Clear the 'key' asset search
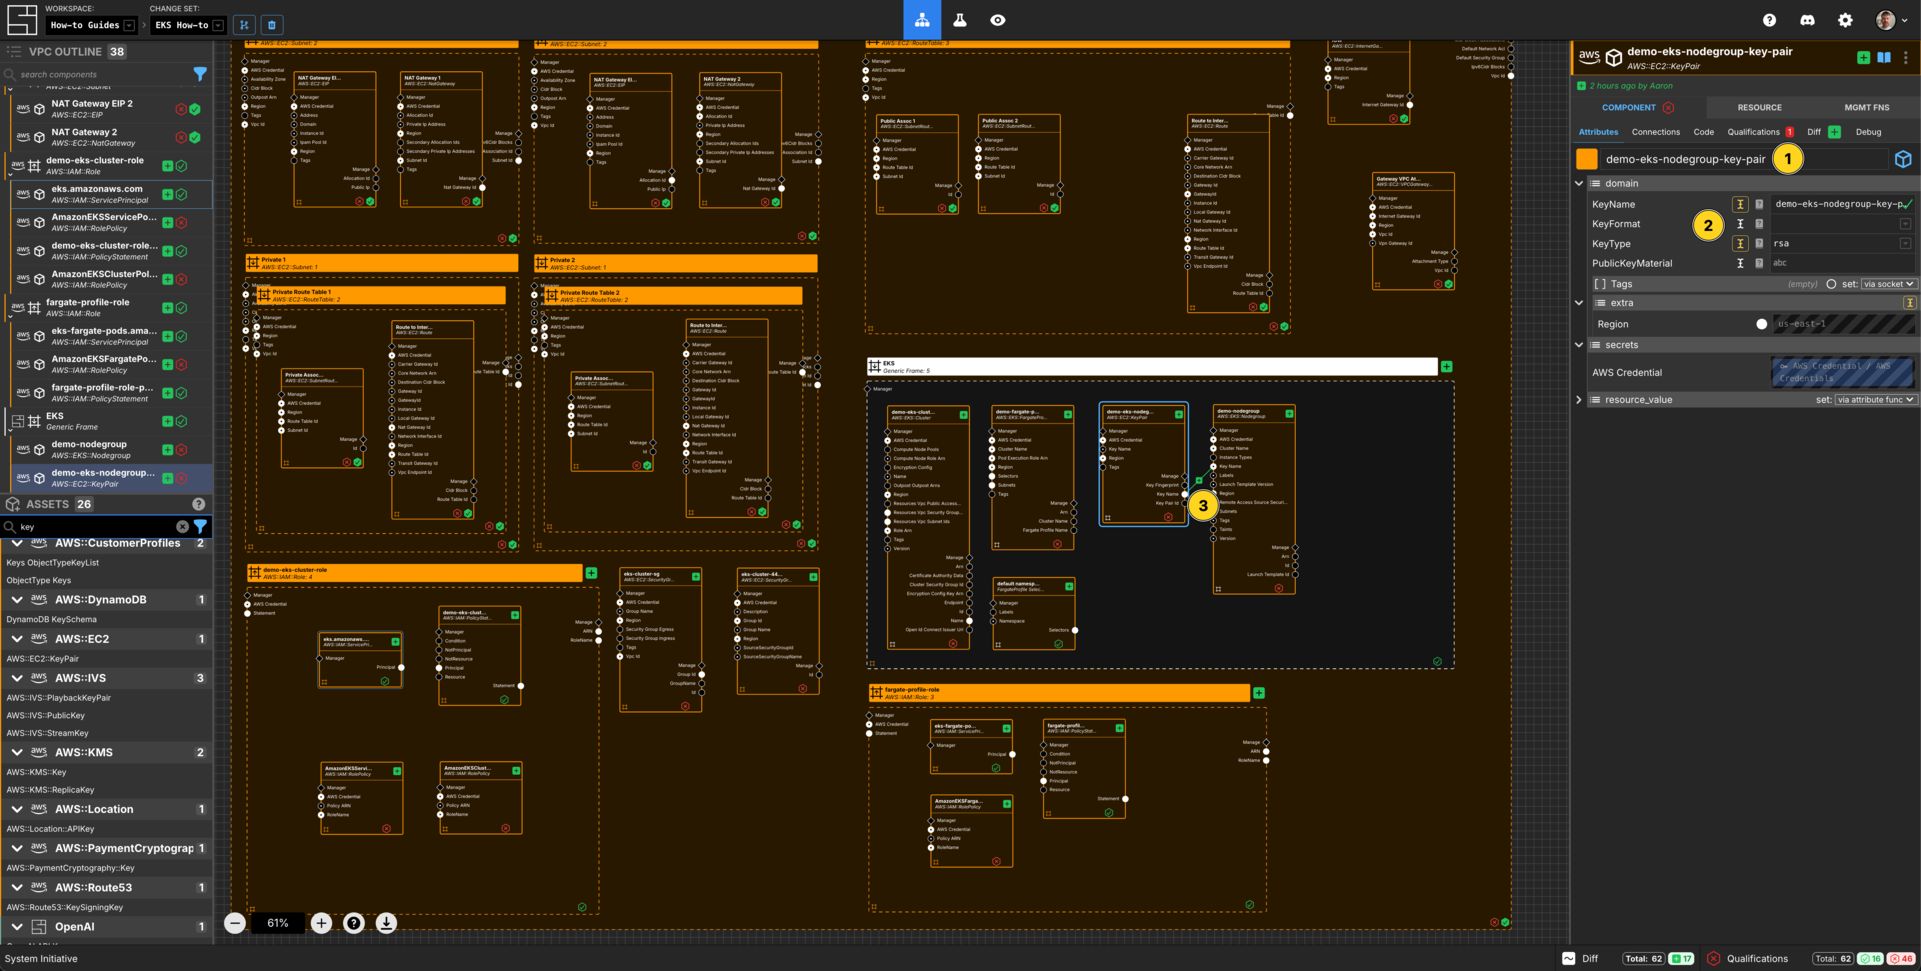The height and width of the screenshot is (971, 1921). 182,526
